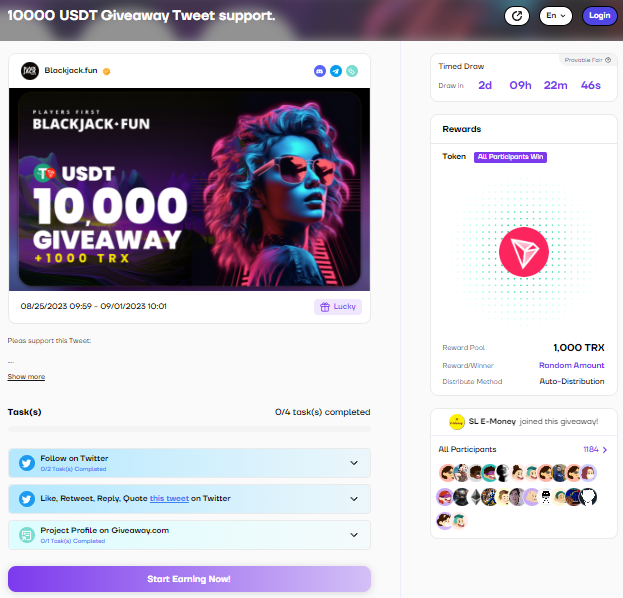Click the pixel robot participant avatar
This screenshot has width=623, height=598.
click(546, 497)
